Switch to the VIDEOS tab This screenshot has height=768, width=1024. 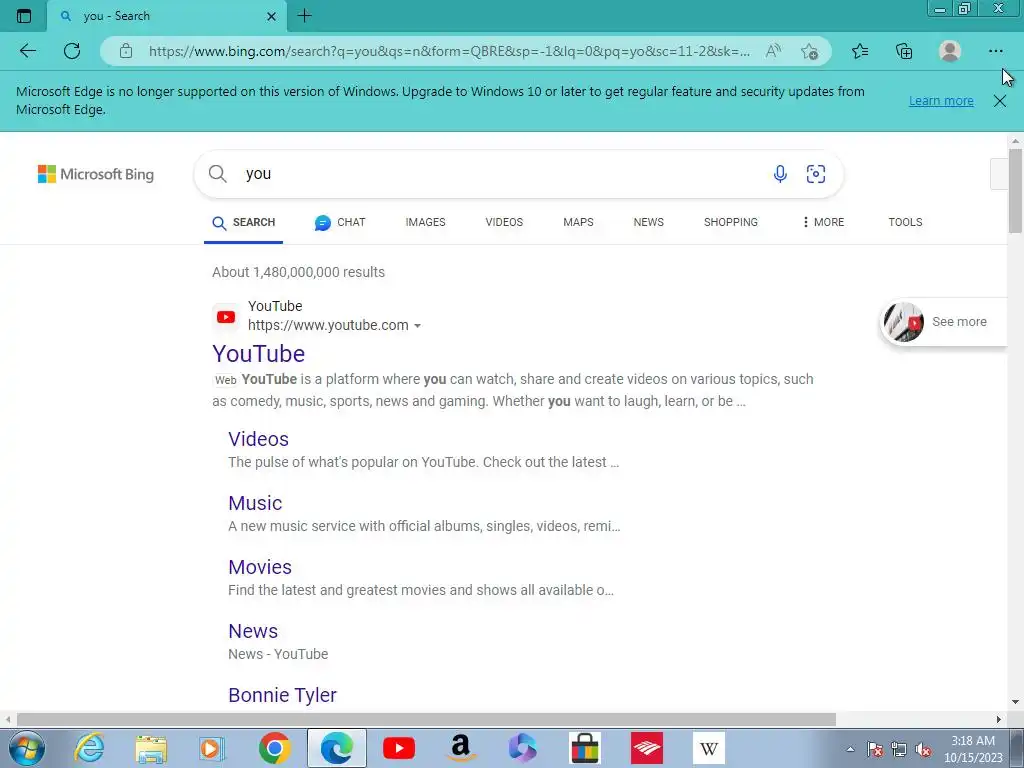point(504,222)
